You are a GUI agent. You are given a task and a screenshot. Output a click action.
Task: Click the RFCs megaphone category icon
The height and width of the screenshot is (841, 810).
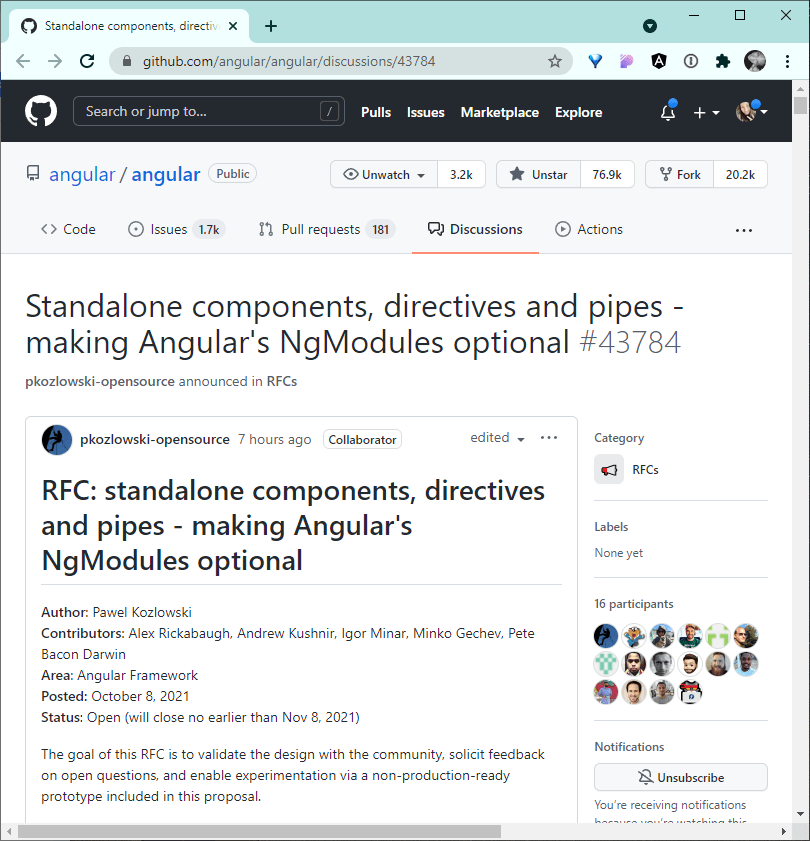point(609,469)
